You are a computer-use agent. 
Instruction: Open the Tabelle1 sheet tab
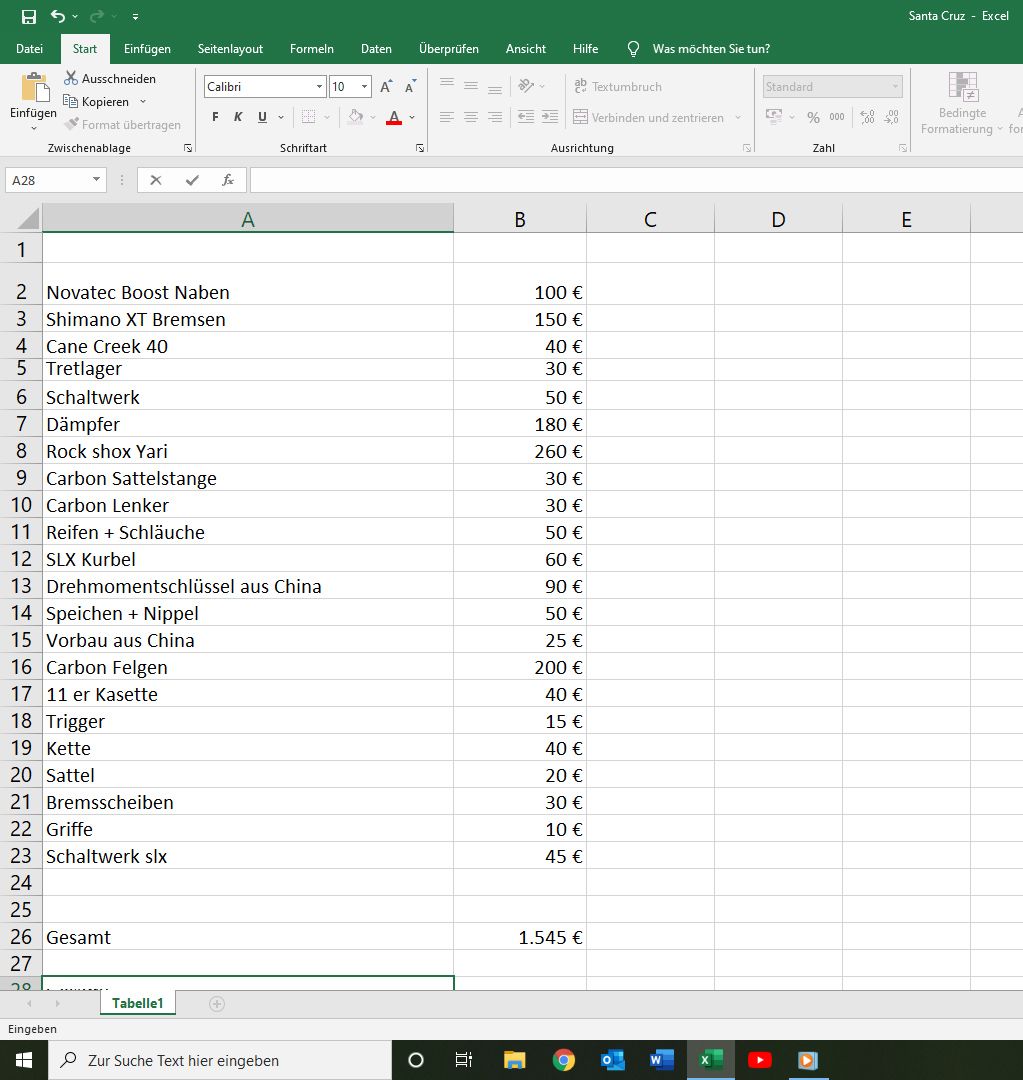137,1003
